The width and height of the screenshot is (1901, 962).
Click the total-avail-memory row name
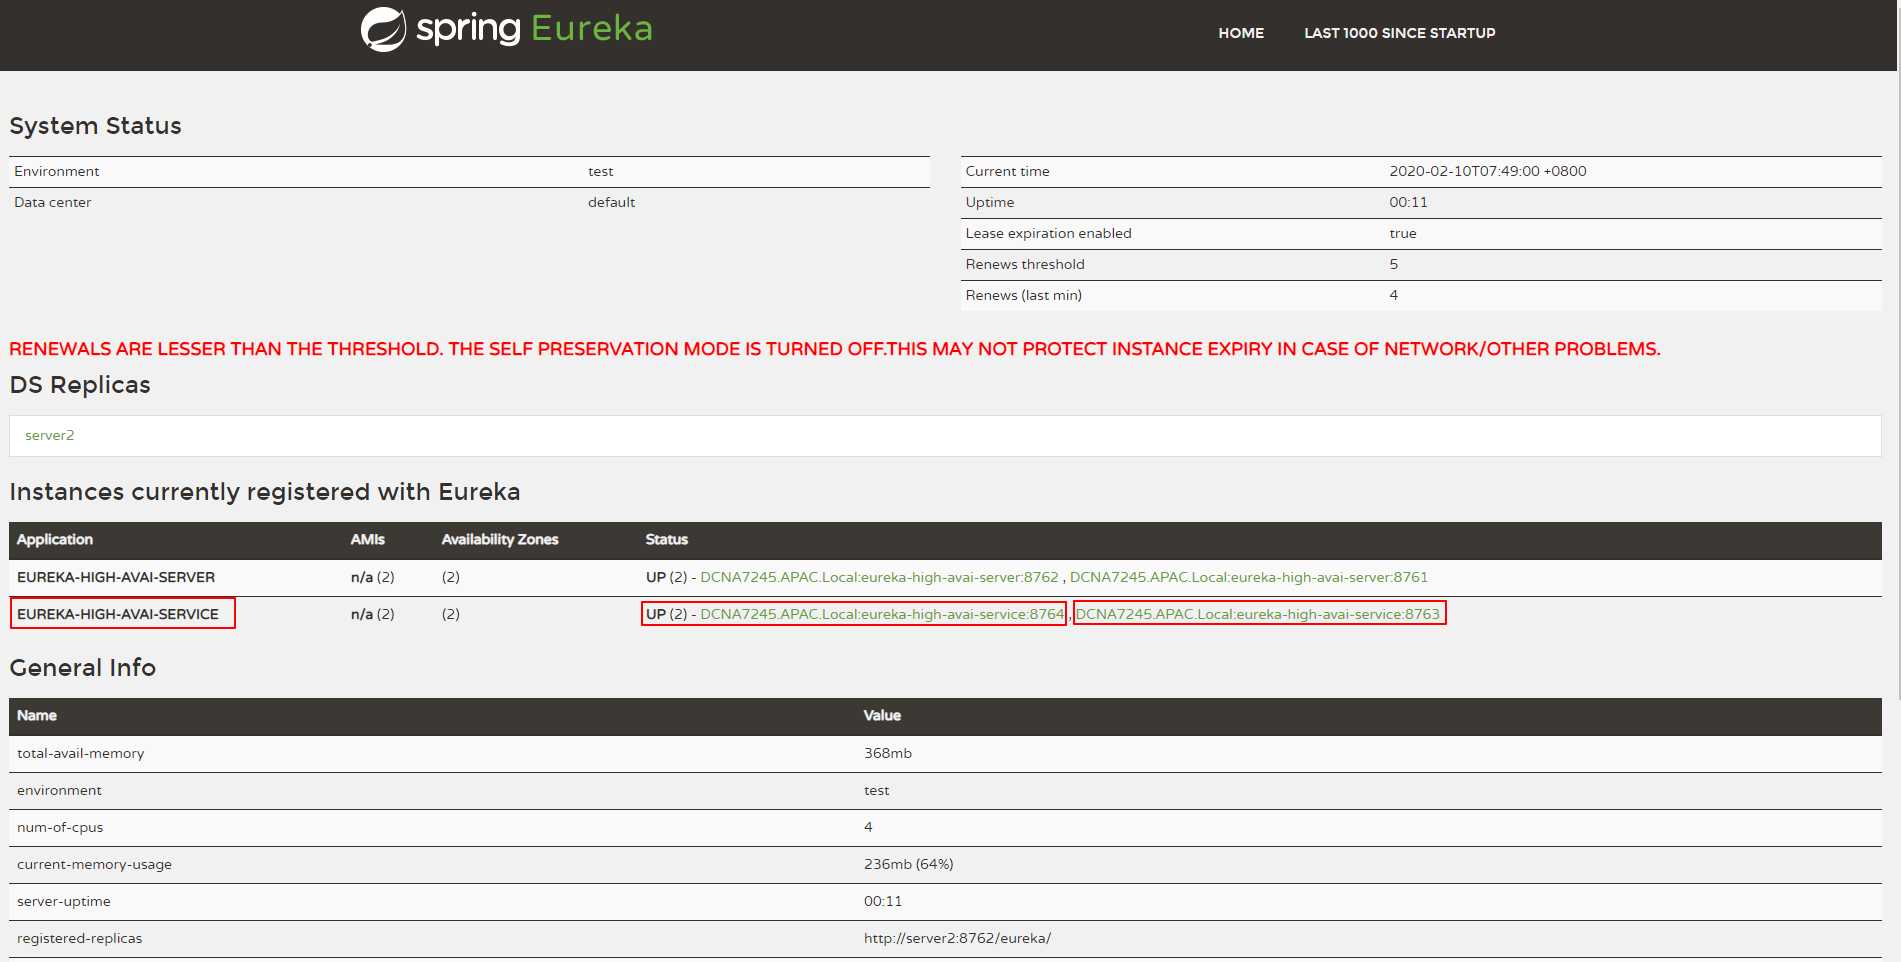tap(81, 753)
